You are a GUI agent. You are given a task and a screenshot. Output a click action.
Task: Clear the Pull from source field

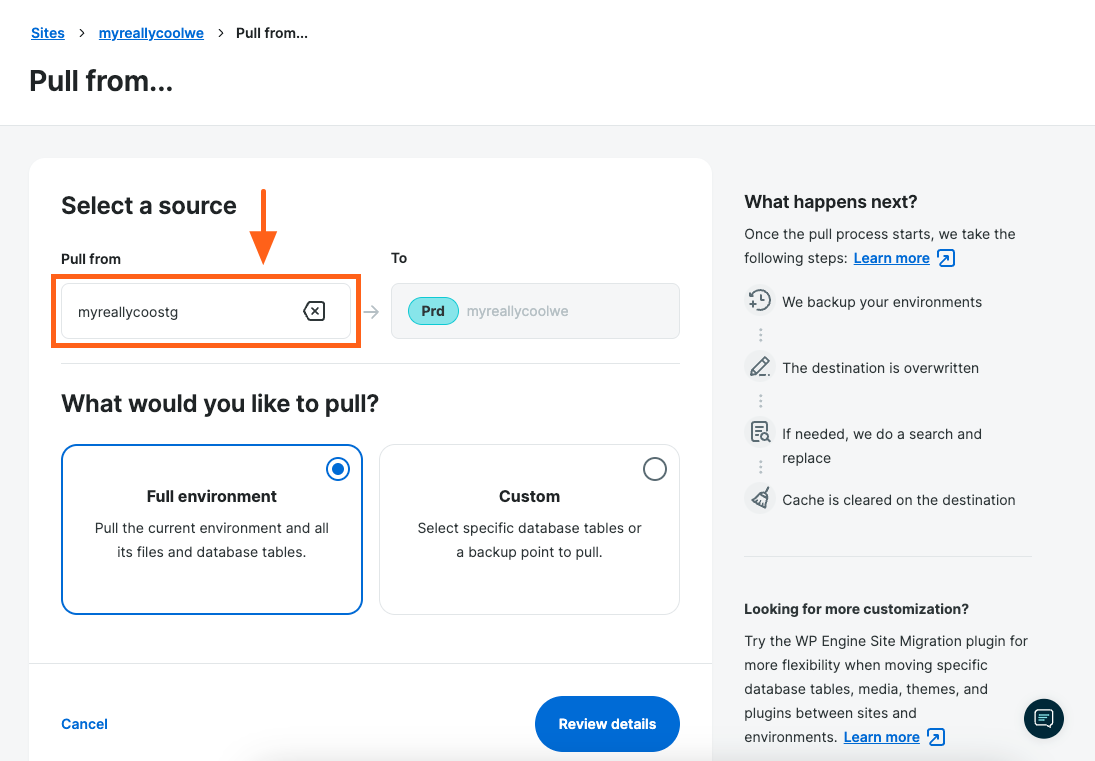pyautogui.click(x=314, y=312)
